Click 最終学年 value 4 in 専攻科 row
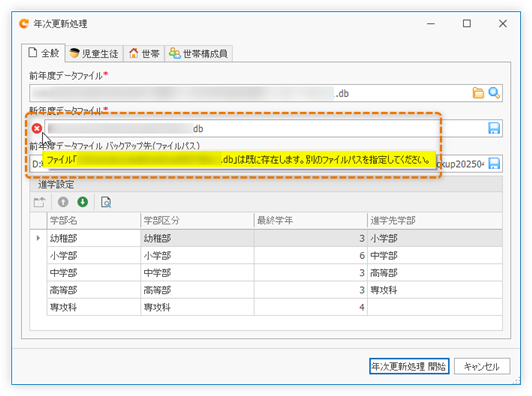This screenshot has height=396, width=532. click(310, 307)
